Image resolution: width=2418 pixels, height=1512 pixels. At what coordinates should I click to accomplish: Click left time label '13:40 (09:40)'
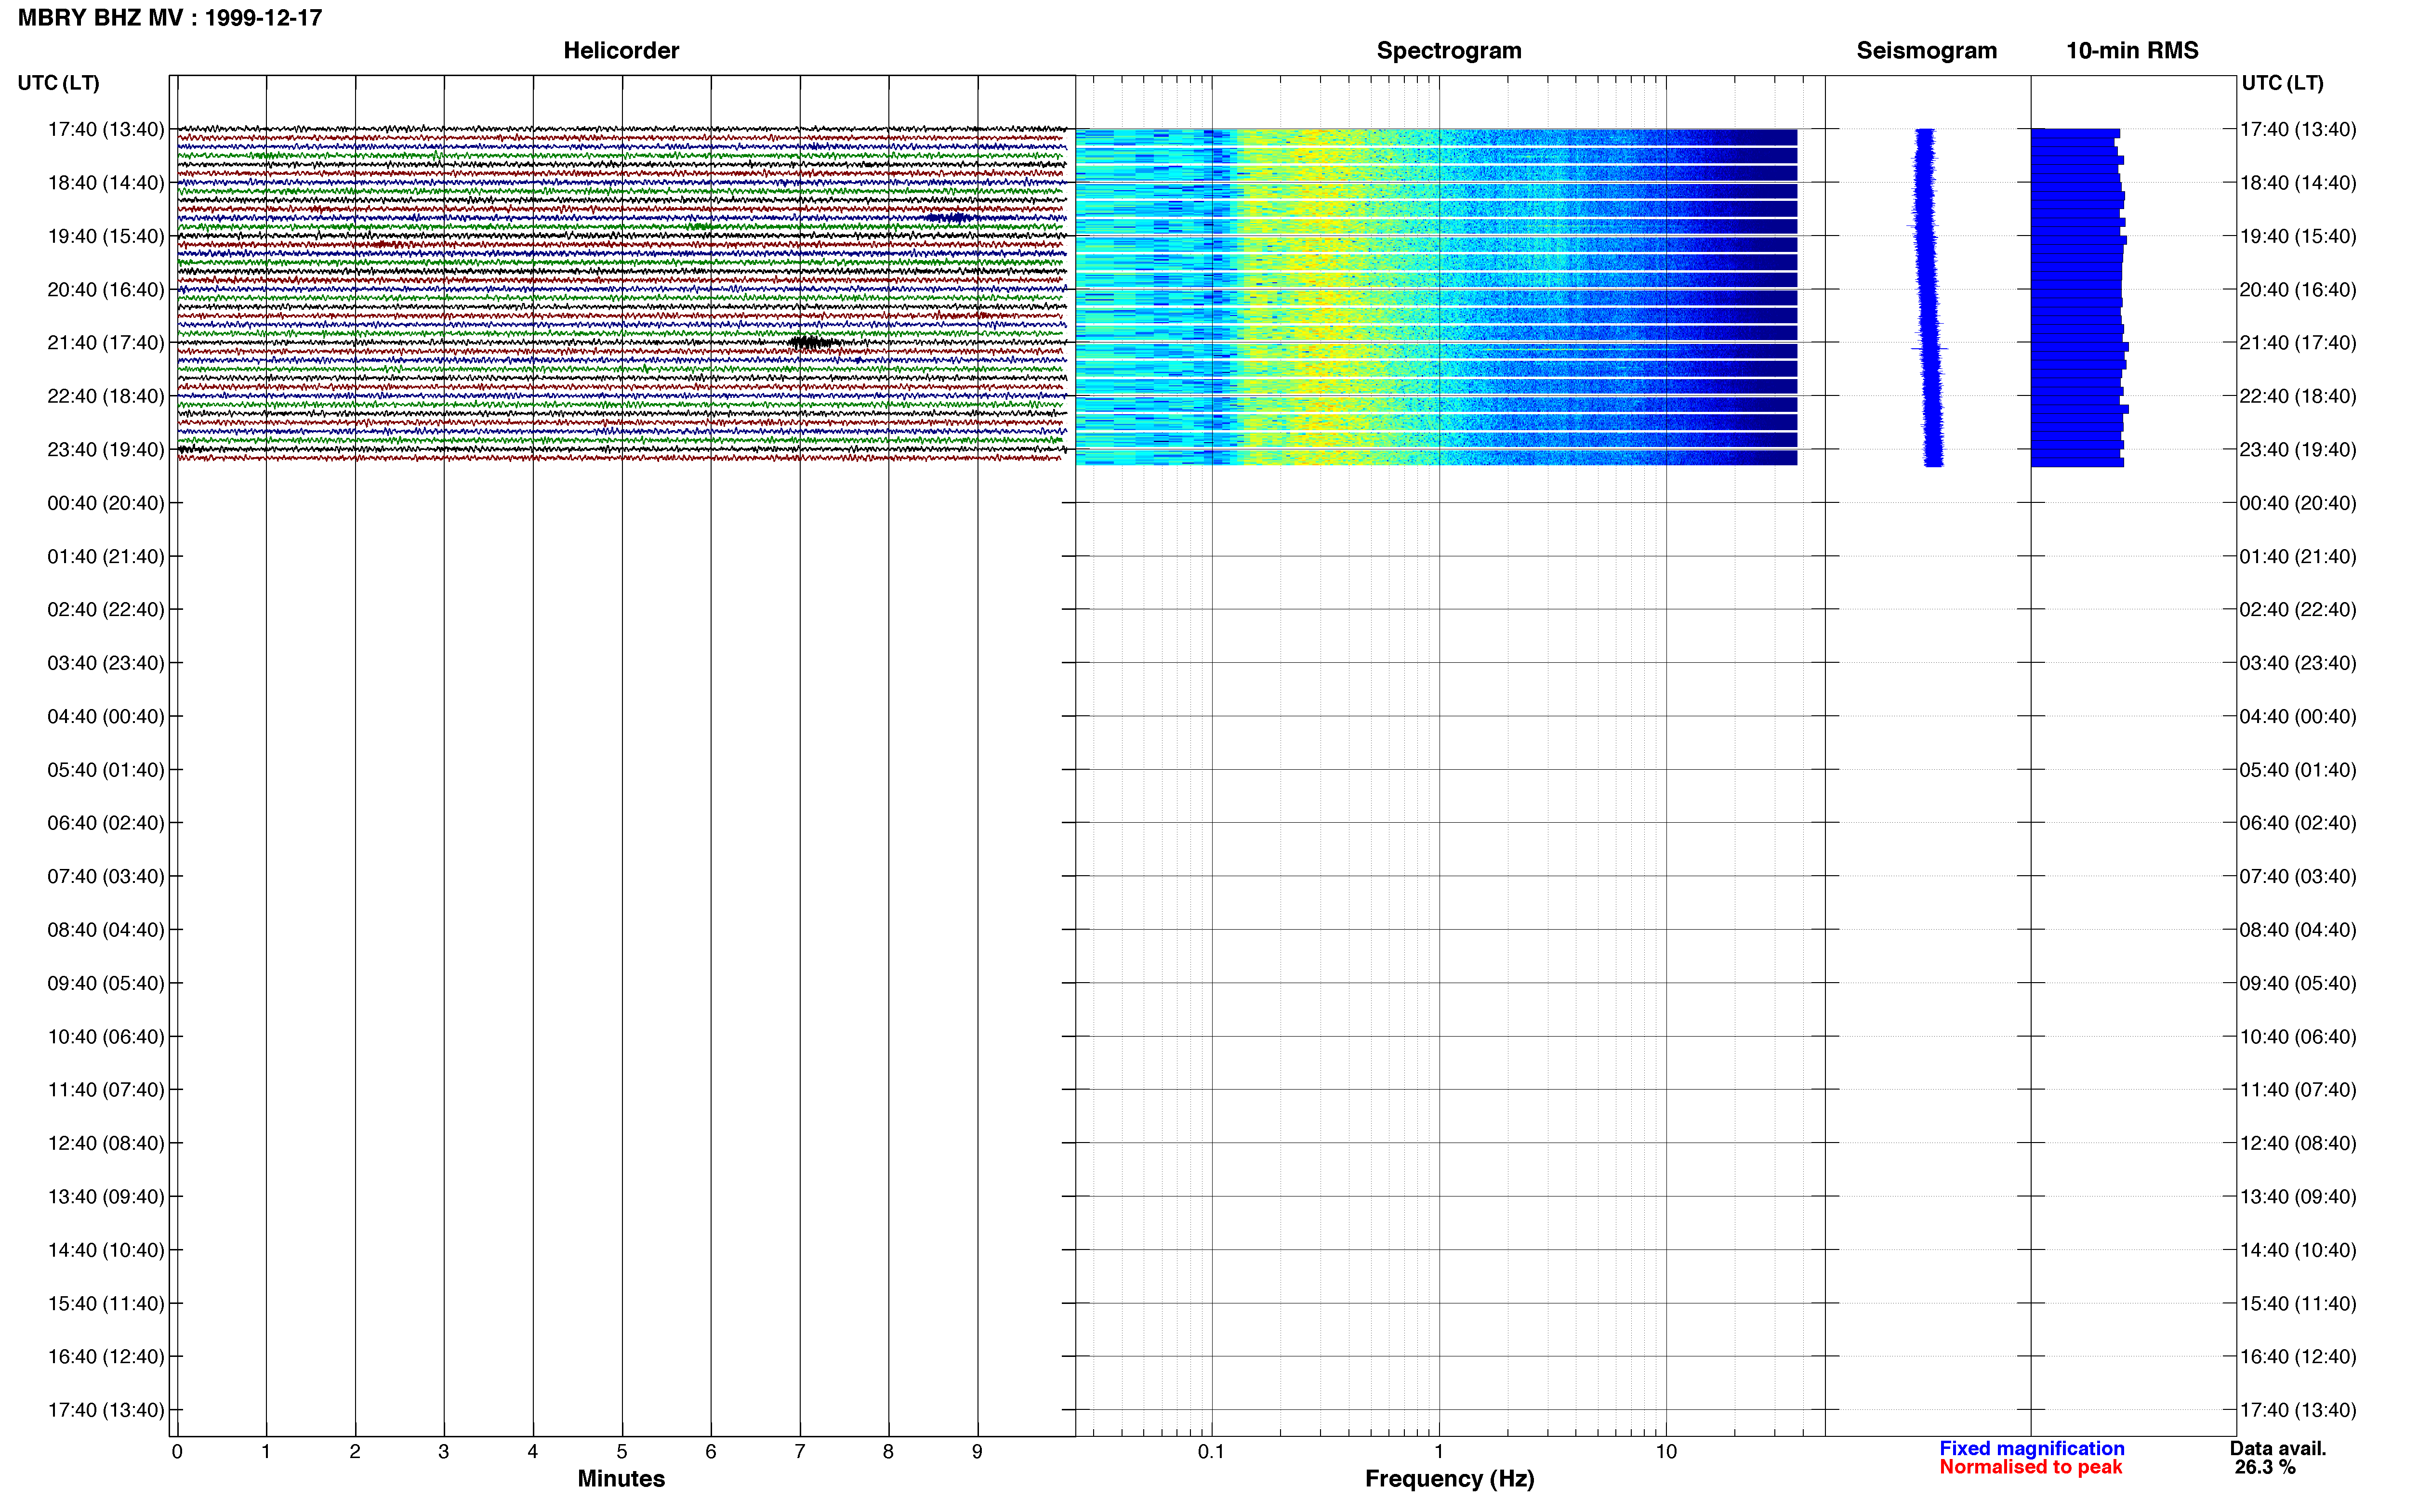point(106,1197)
